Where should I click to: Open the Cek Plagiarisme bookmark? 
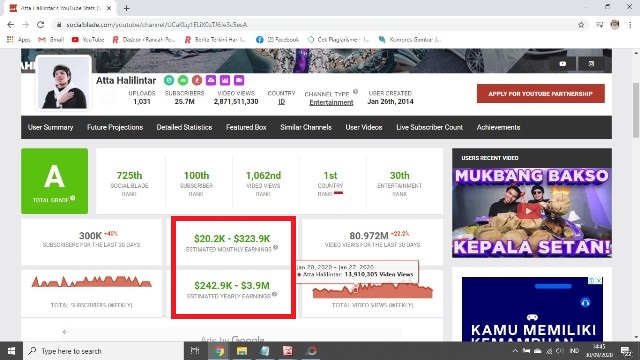tap(338, 40)
